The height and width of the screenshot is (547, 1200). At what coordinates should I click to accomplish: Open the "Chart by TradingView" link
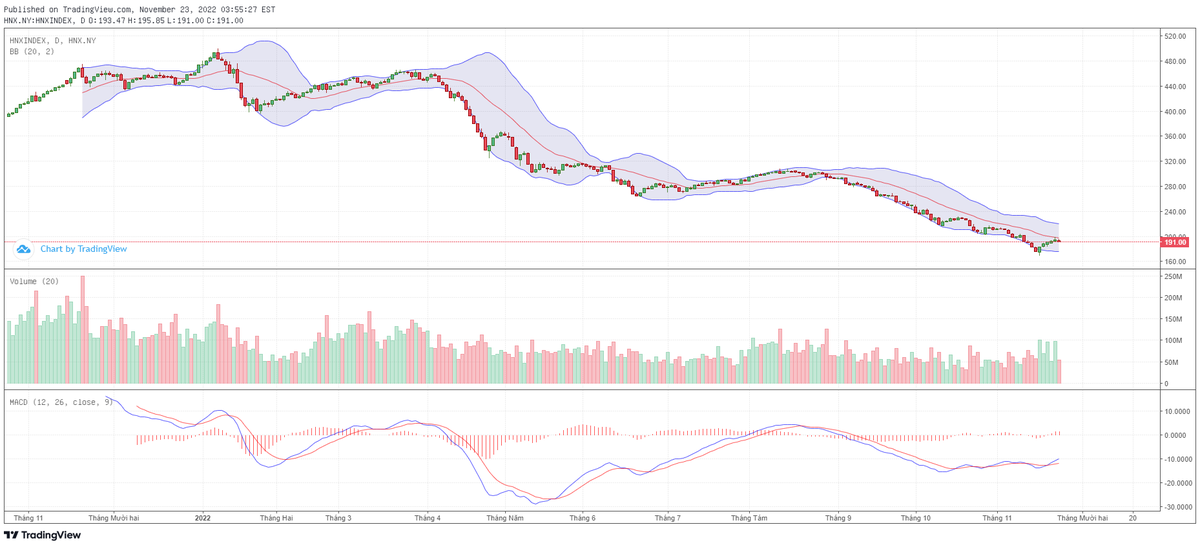click(83, 249)
